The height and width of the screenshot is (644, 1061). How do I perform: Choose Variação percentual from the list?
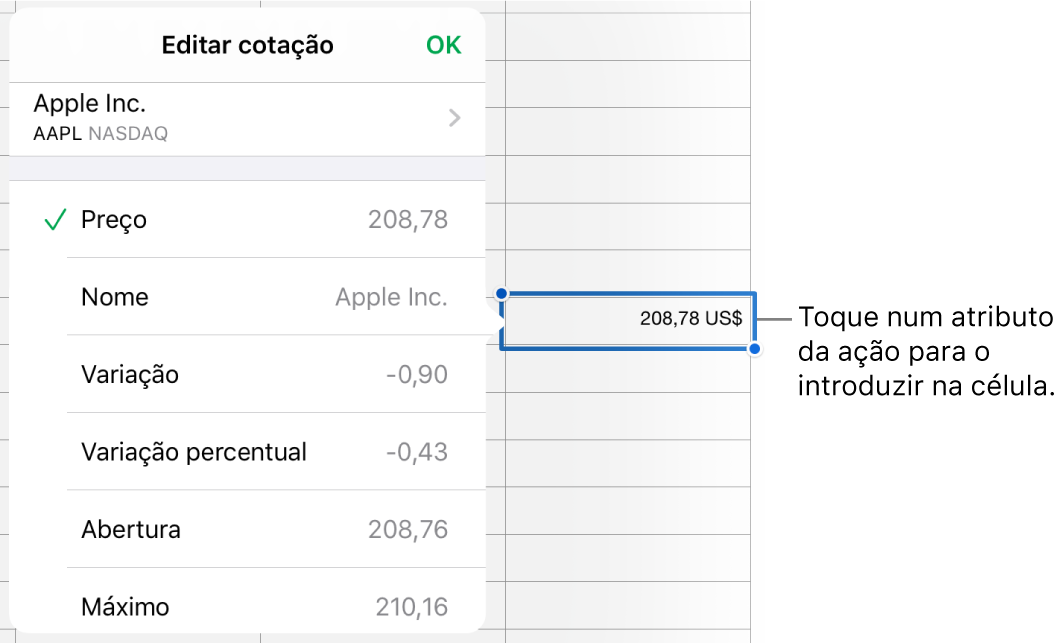193,451
